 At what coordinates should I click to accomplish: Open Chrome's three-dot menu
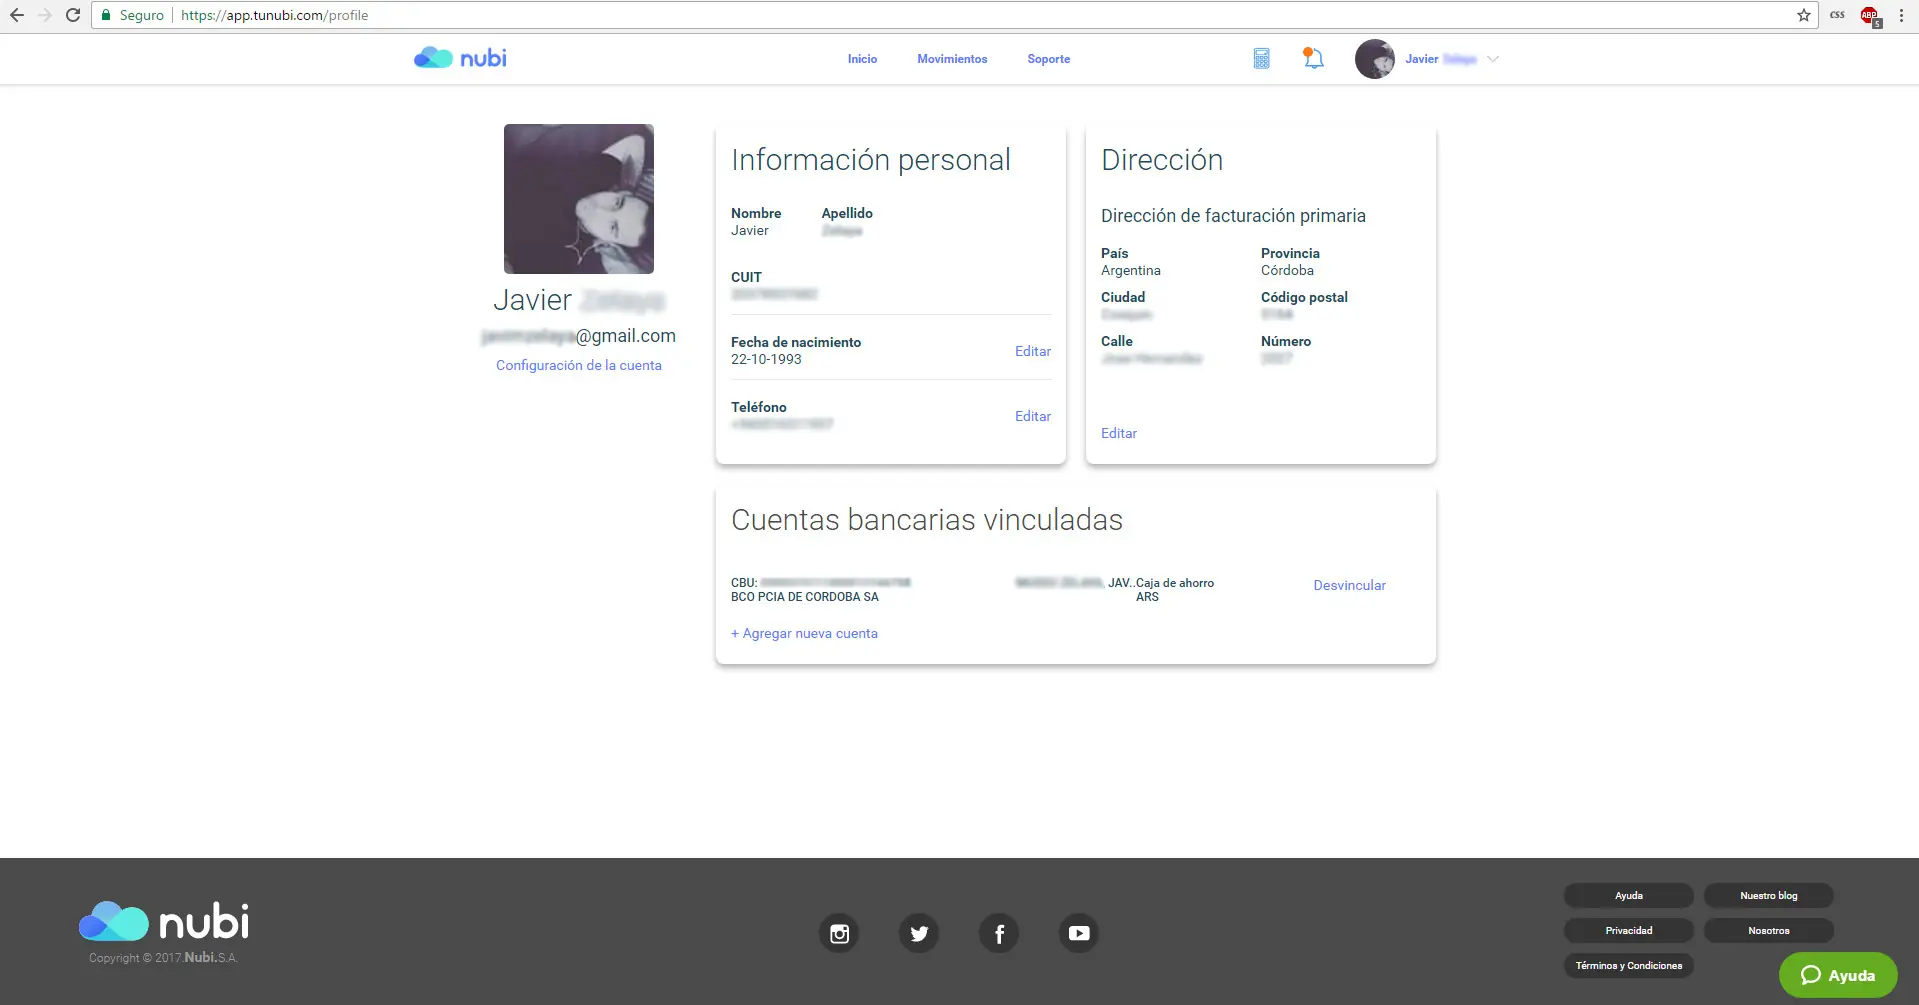click(x=1900, y=15)
